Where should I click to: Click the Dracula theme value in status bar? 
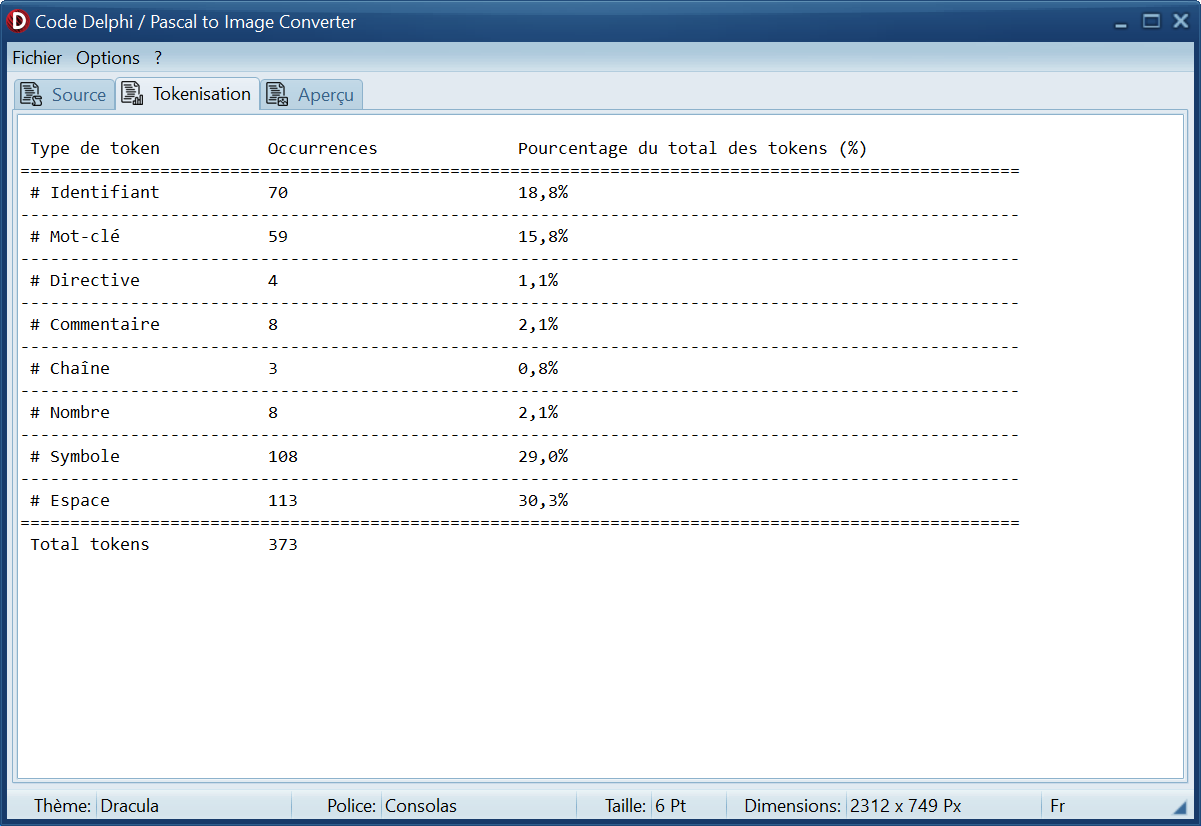[130, 806]
